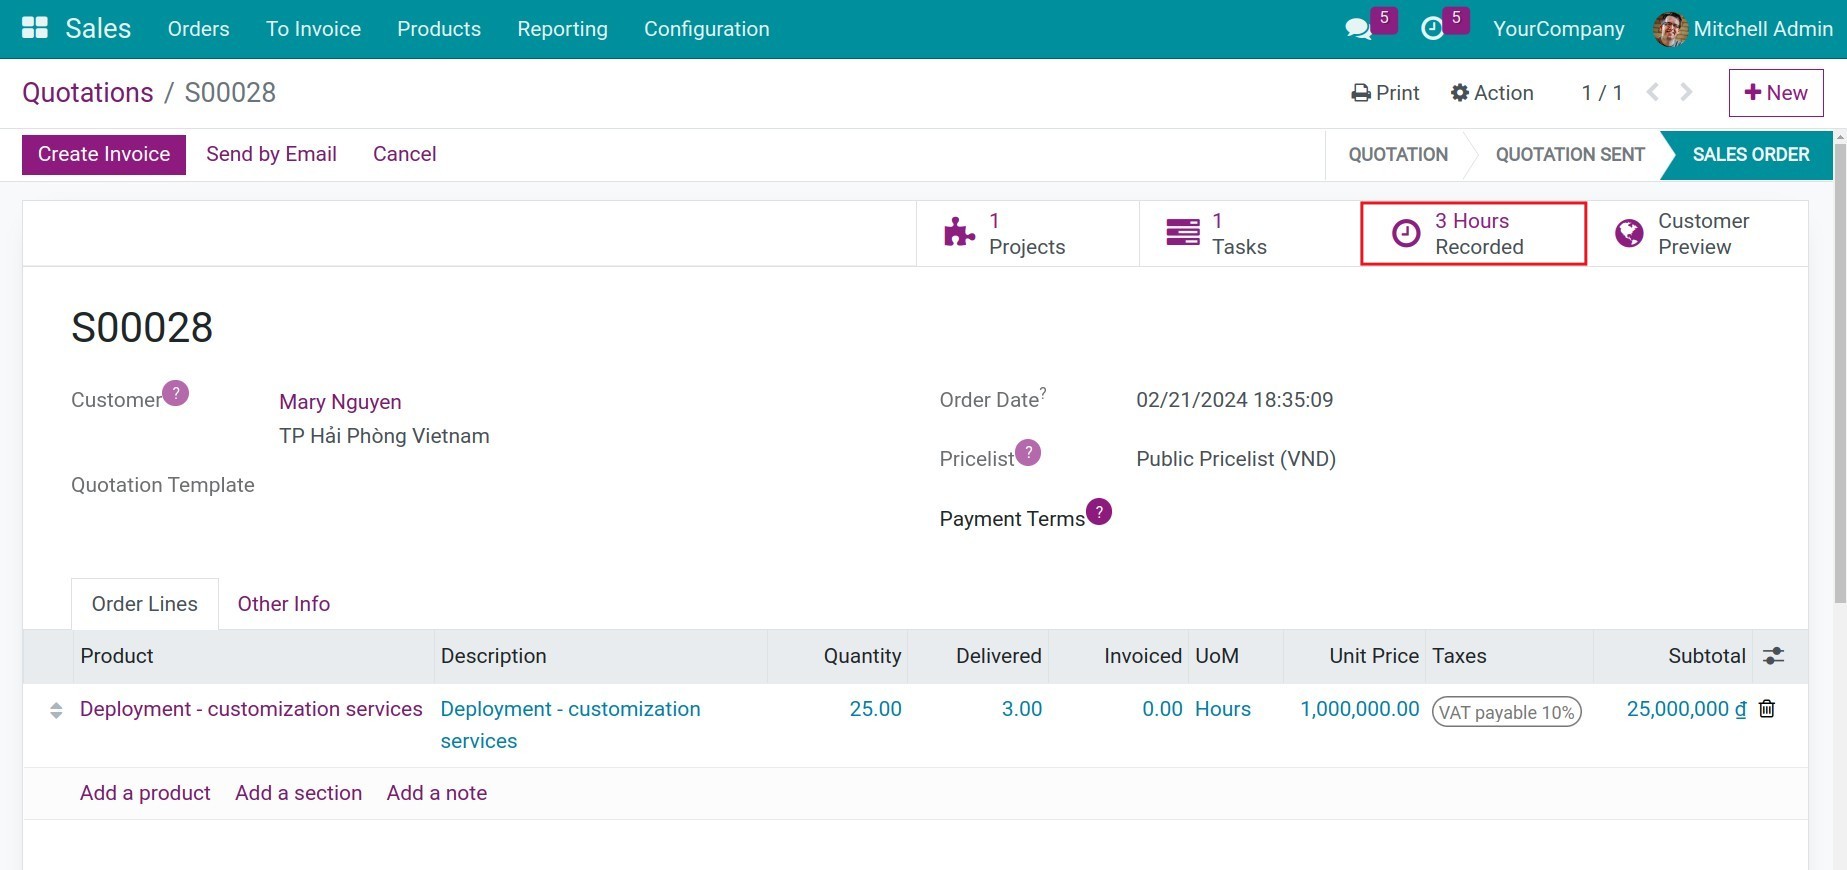This screenshot has width=1847, height=870.
Task: Show help tooltip for Payment Terms
Action: pyautogui.click(x=1098, y=512)
